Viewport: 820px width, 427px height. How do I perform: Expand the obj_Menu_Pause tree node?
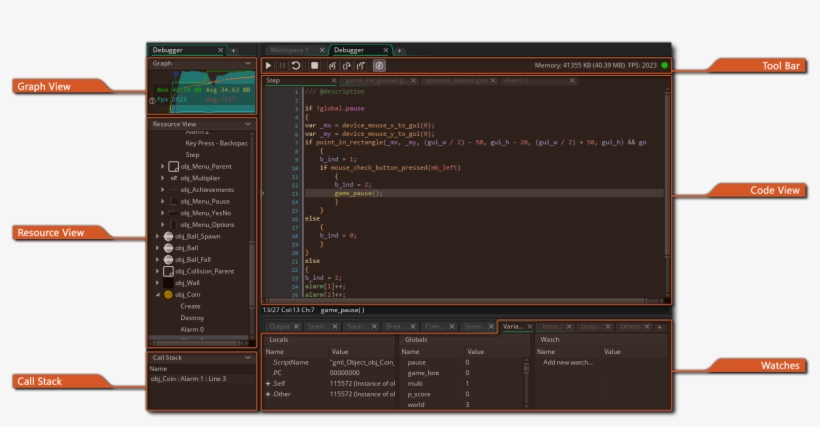(163, 201)
